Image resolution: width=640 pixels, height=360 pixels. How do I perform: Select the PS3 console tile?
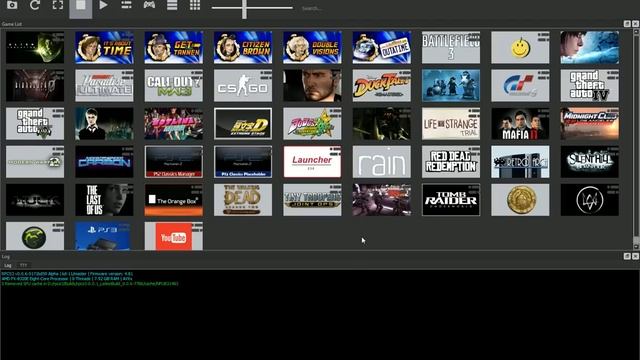104,236
